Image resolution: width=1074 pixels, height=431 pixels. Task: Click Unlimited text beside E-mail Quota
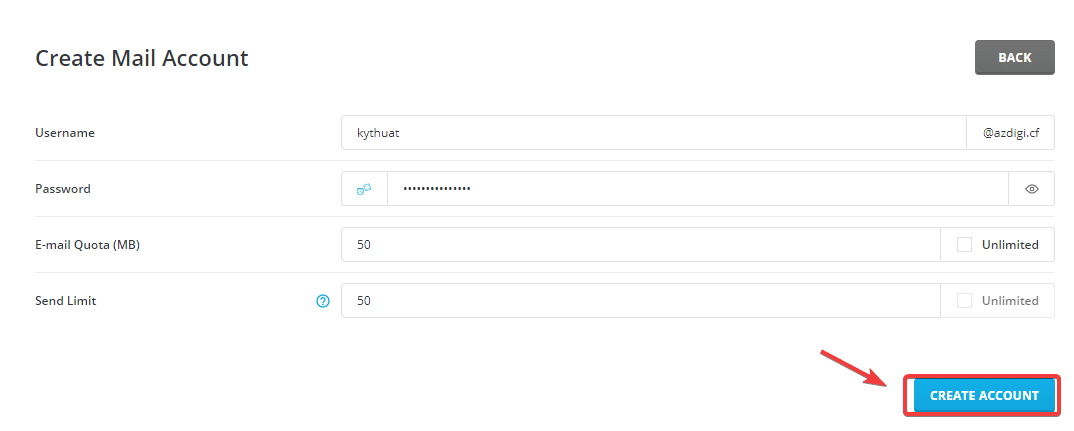click(1010, 244)
